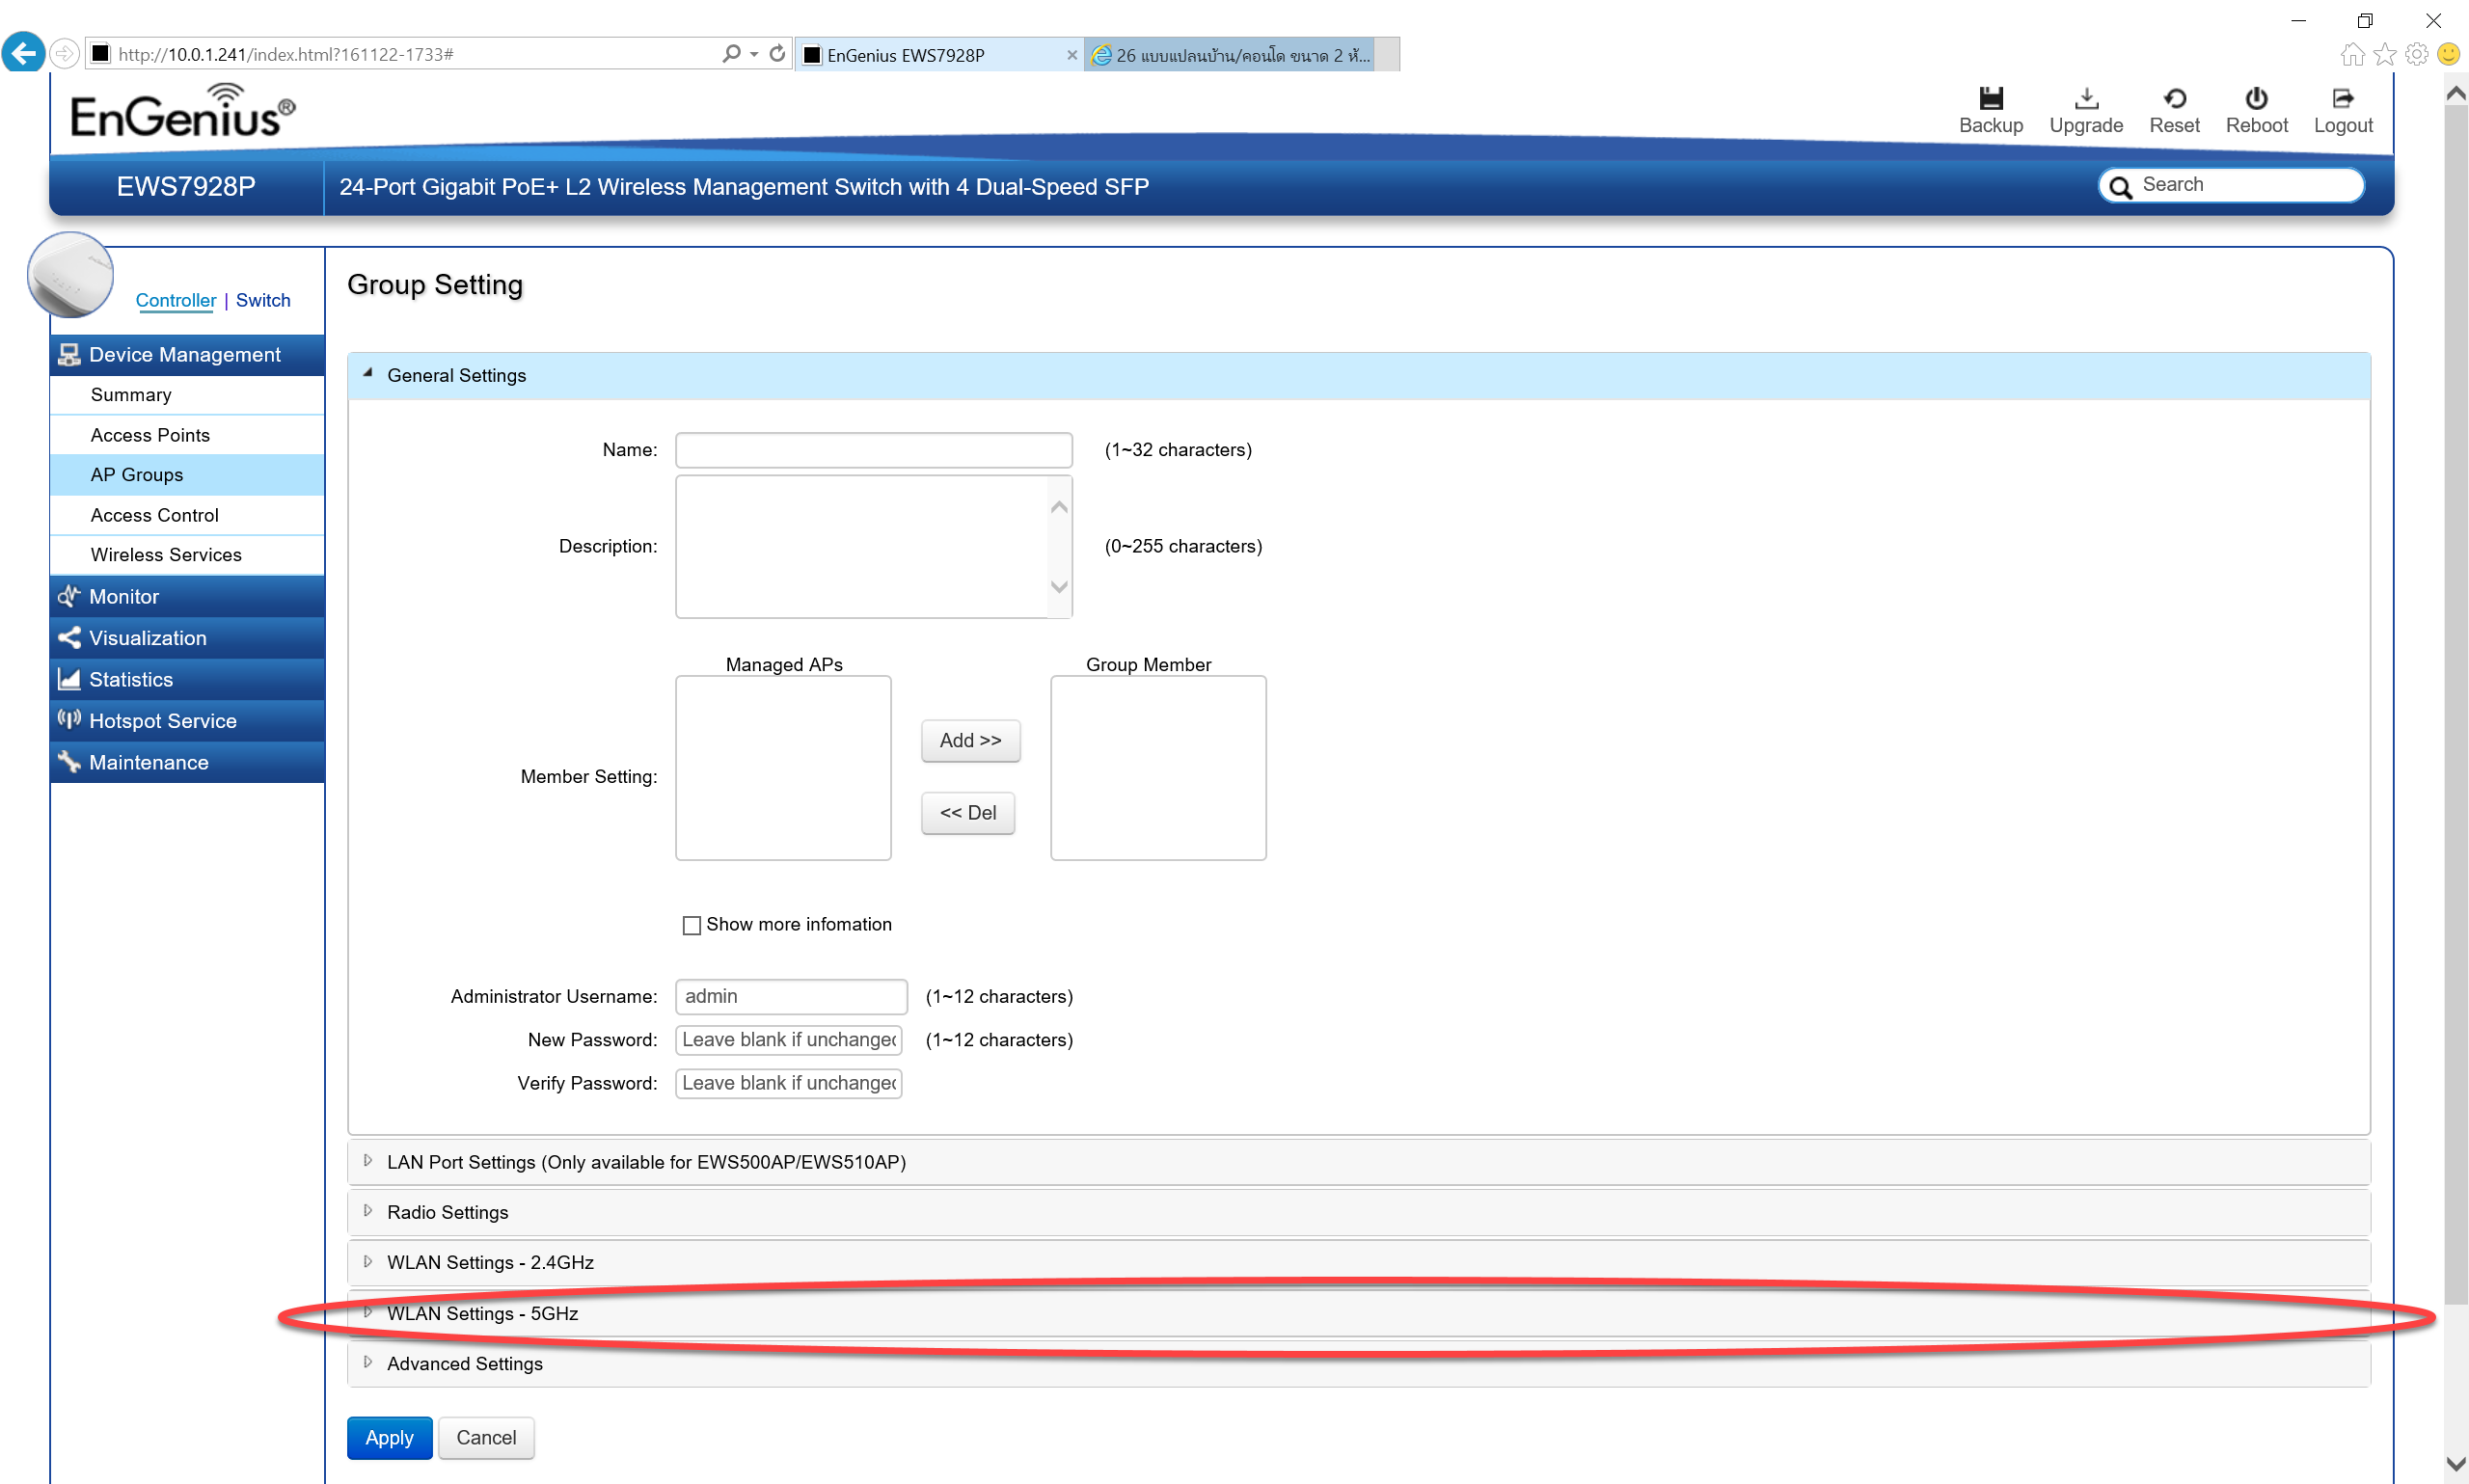Viewport: 2469px width, 1484px height.
Task: Click the Controller link
Action: pyautogui.click(x=176, y=300)
